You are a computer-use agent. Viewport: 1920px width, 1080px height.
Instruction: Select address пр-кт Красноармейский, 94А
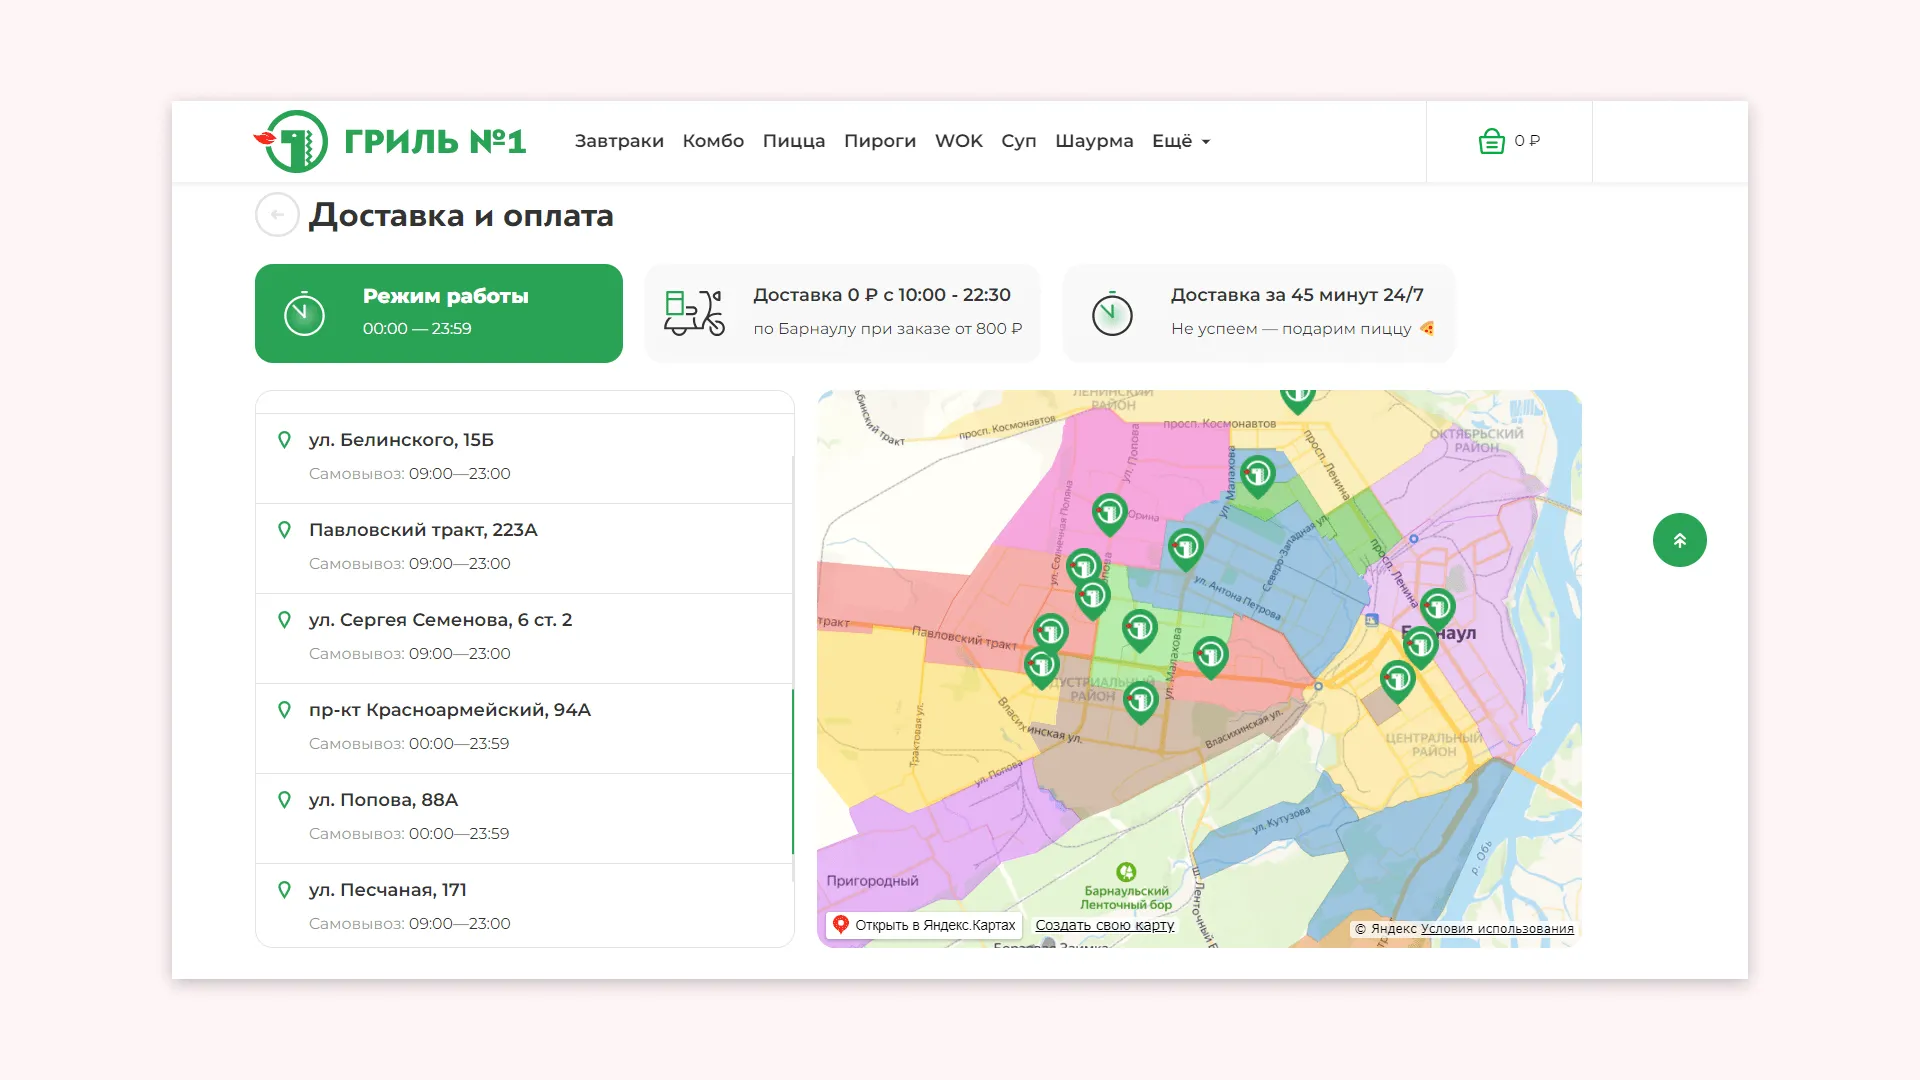point(525,728)
